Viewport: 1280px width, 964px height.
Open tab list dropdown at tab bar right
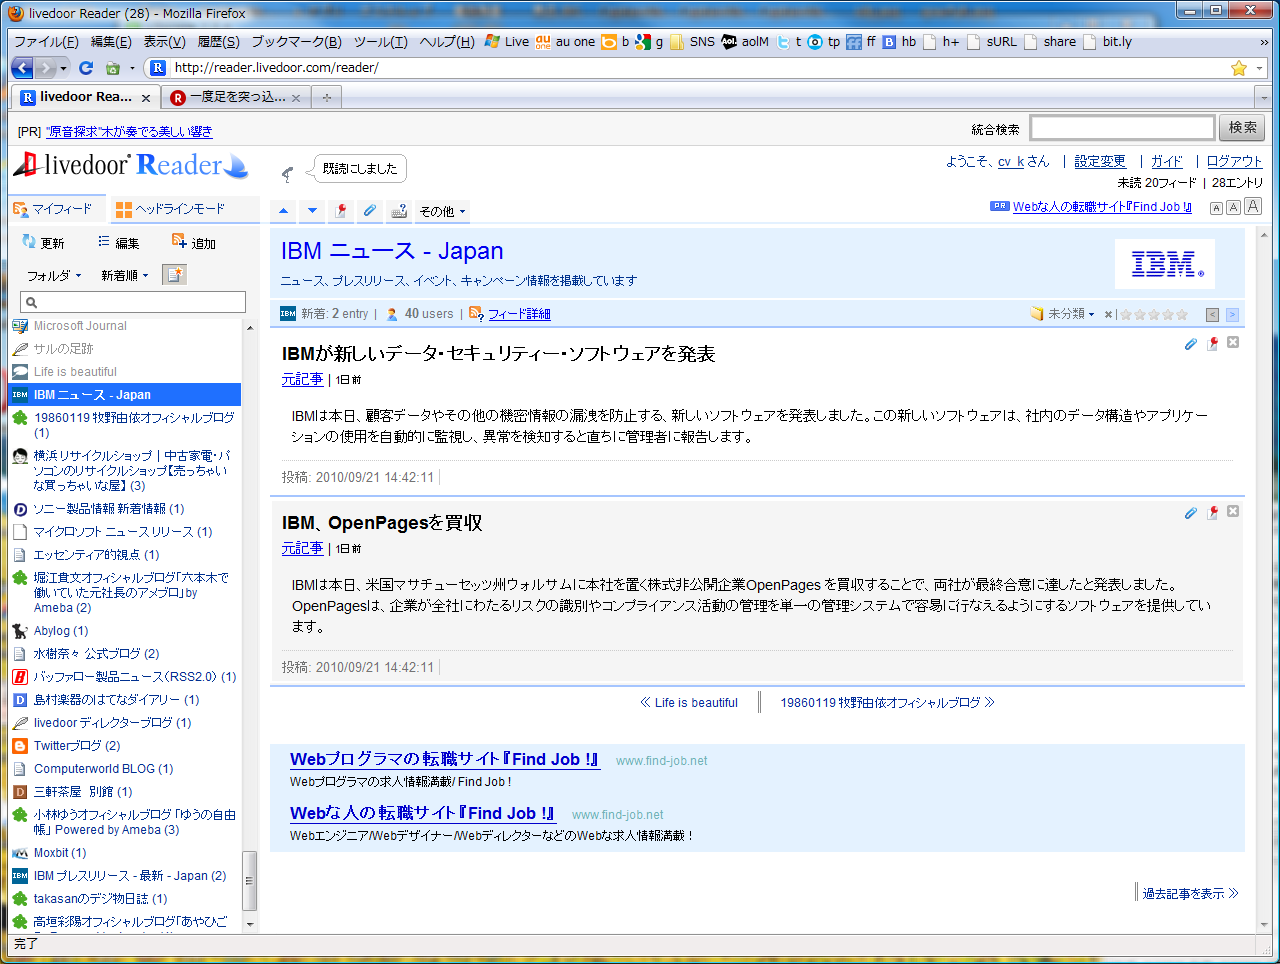click(1265, 98)
